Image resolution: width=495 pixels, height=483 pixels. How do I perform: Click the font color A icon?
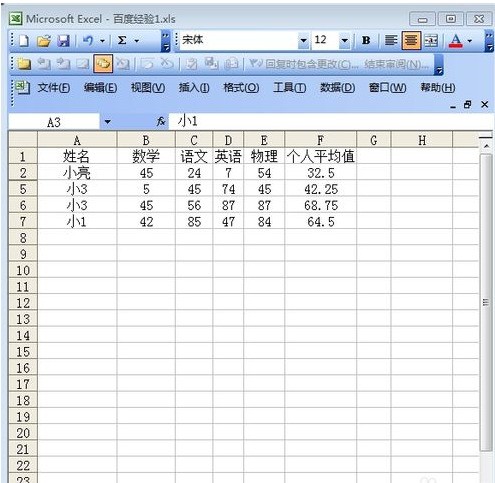click(x=456, y=41)
